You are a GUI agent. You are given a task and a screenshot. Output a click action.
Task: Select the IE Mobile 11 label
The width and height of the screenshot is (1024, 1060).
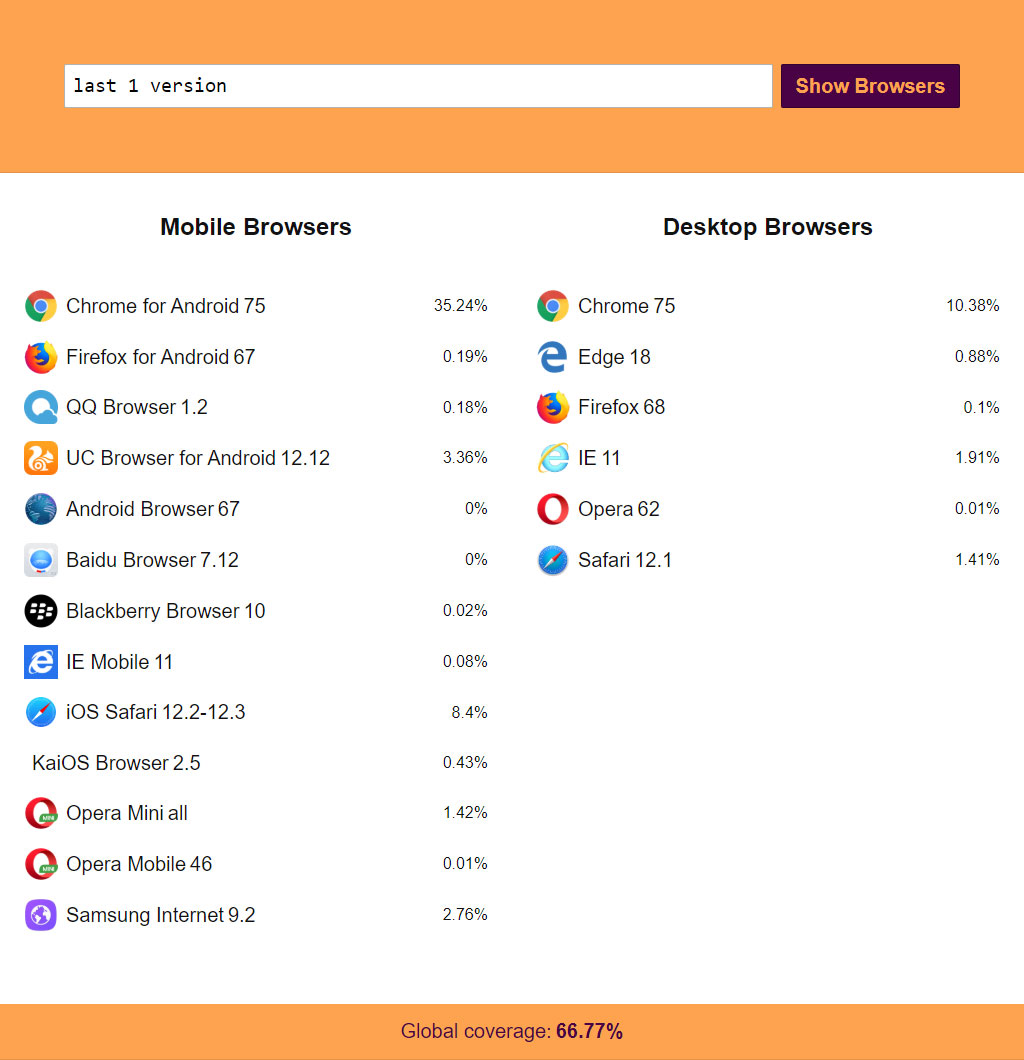[119, 662]
